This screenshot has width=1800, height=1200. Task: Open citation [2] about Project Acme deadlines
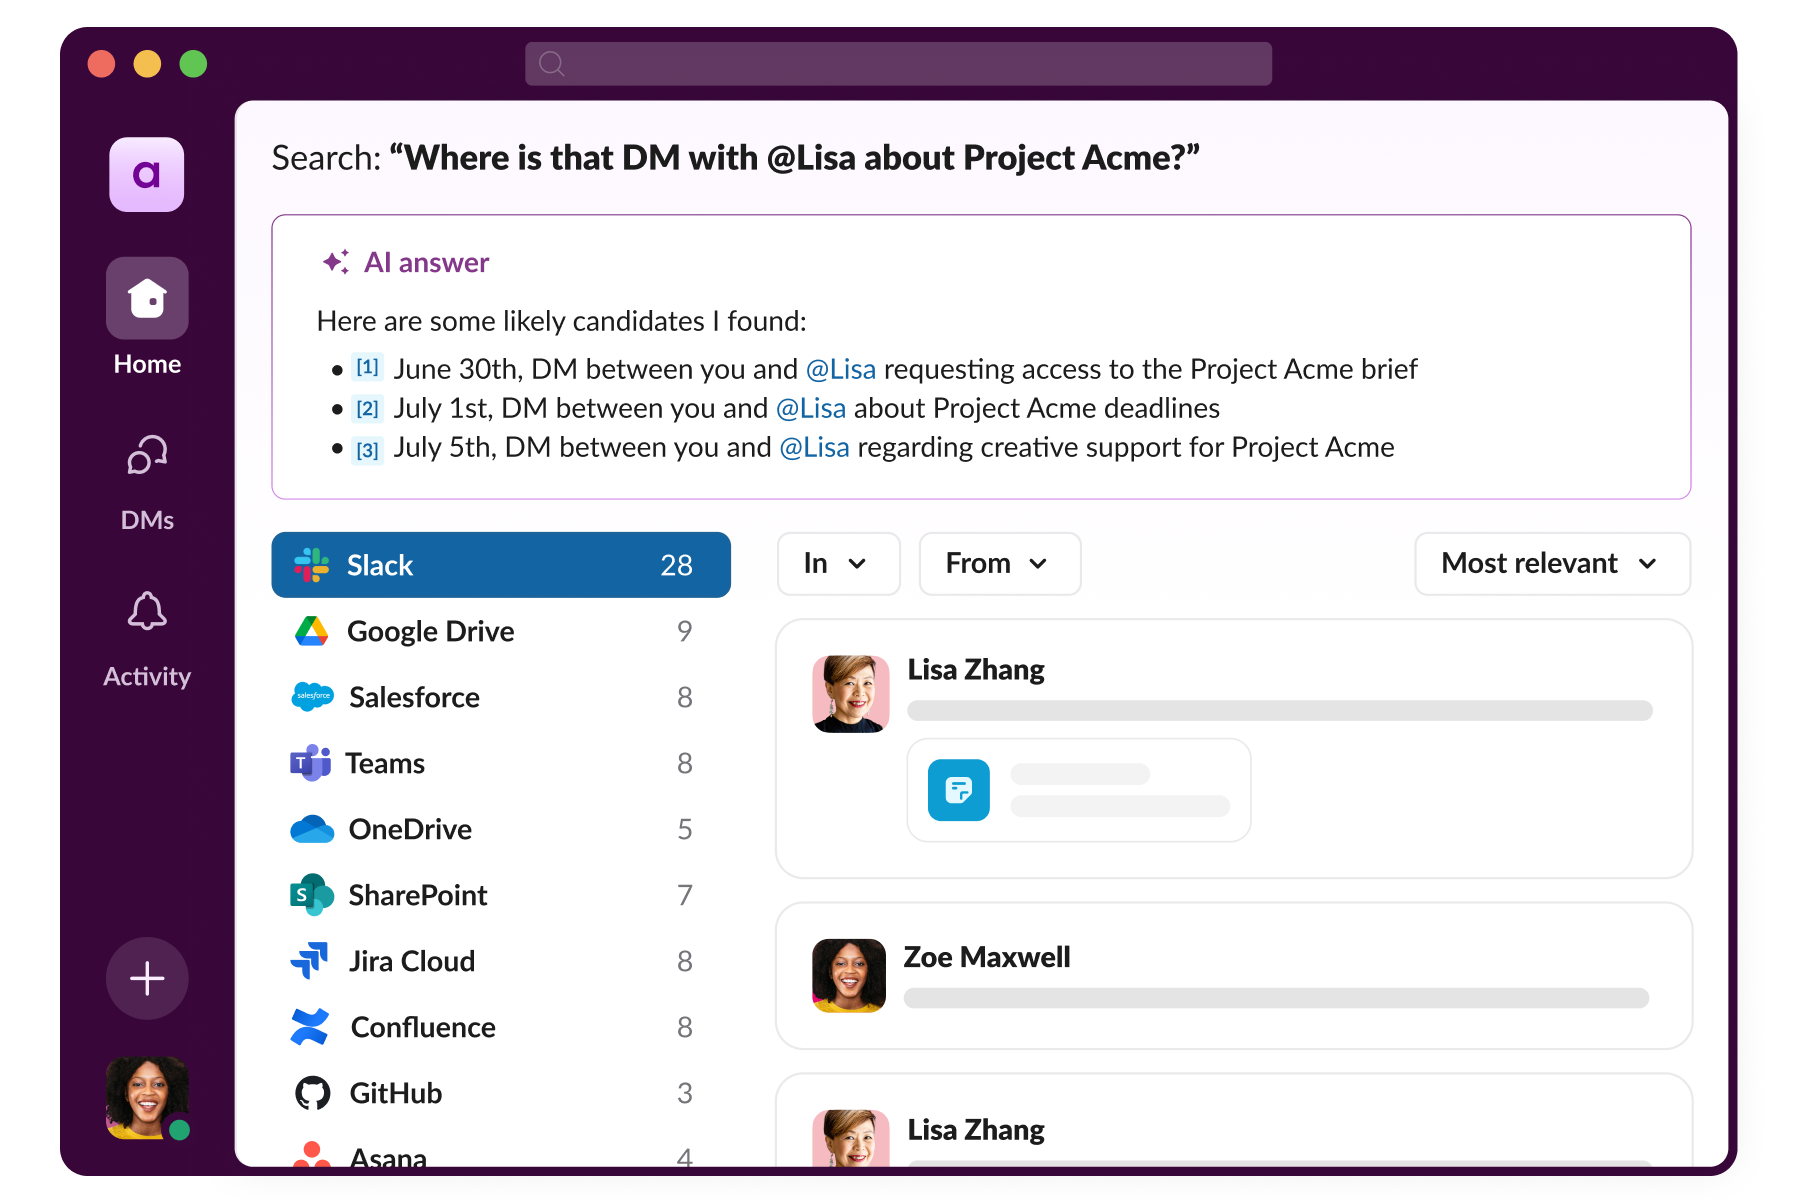pos(368,408)
